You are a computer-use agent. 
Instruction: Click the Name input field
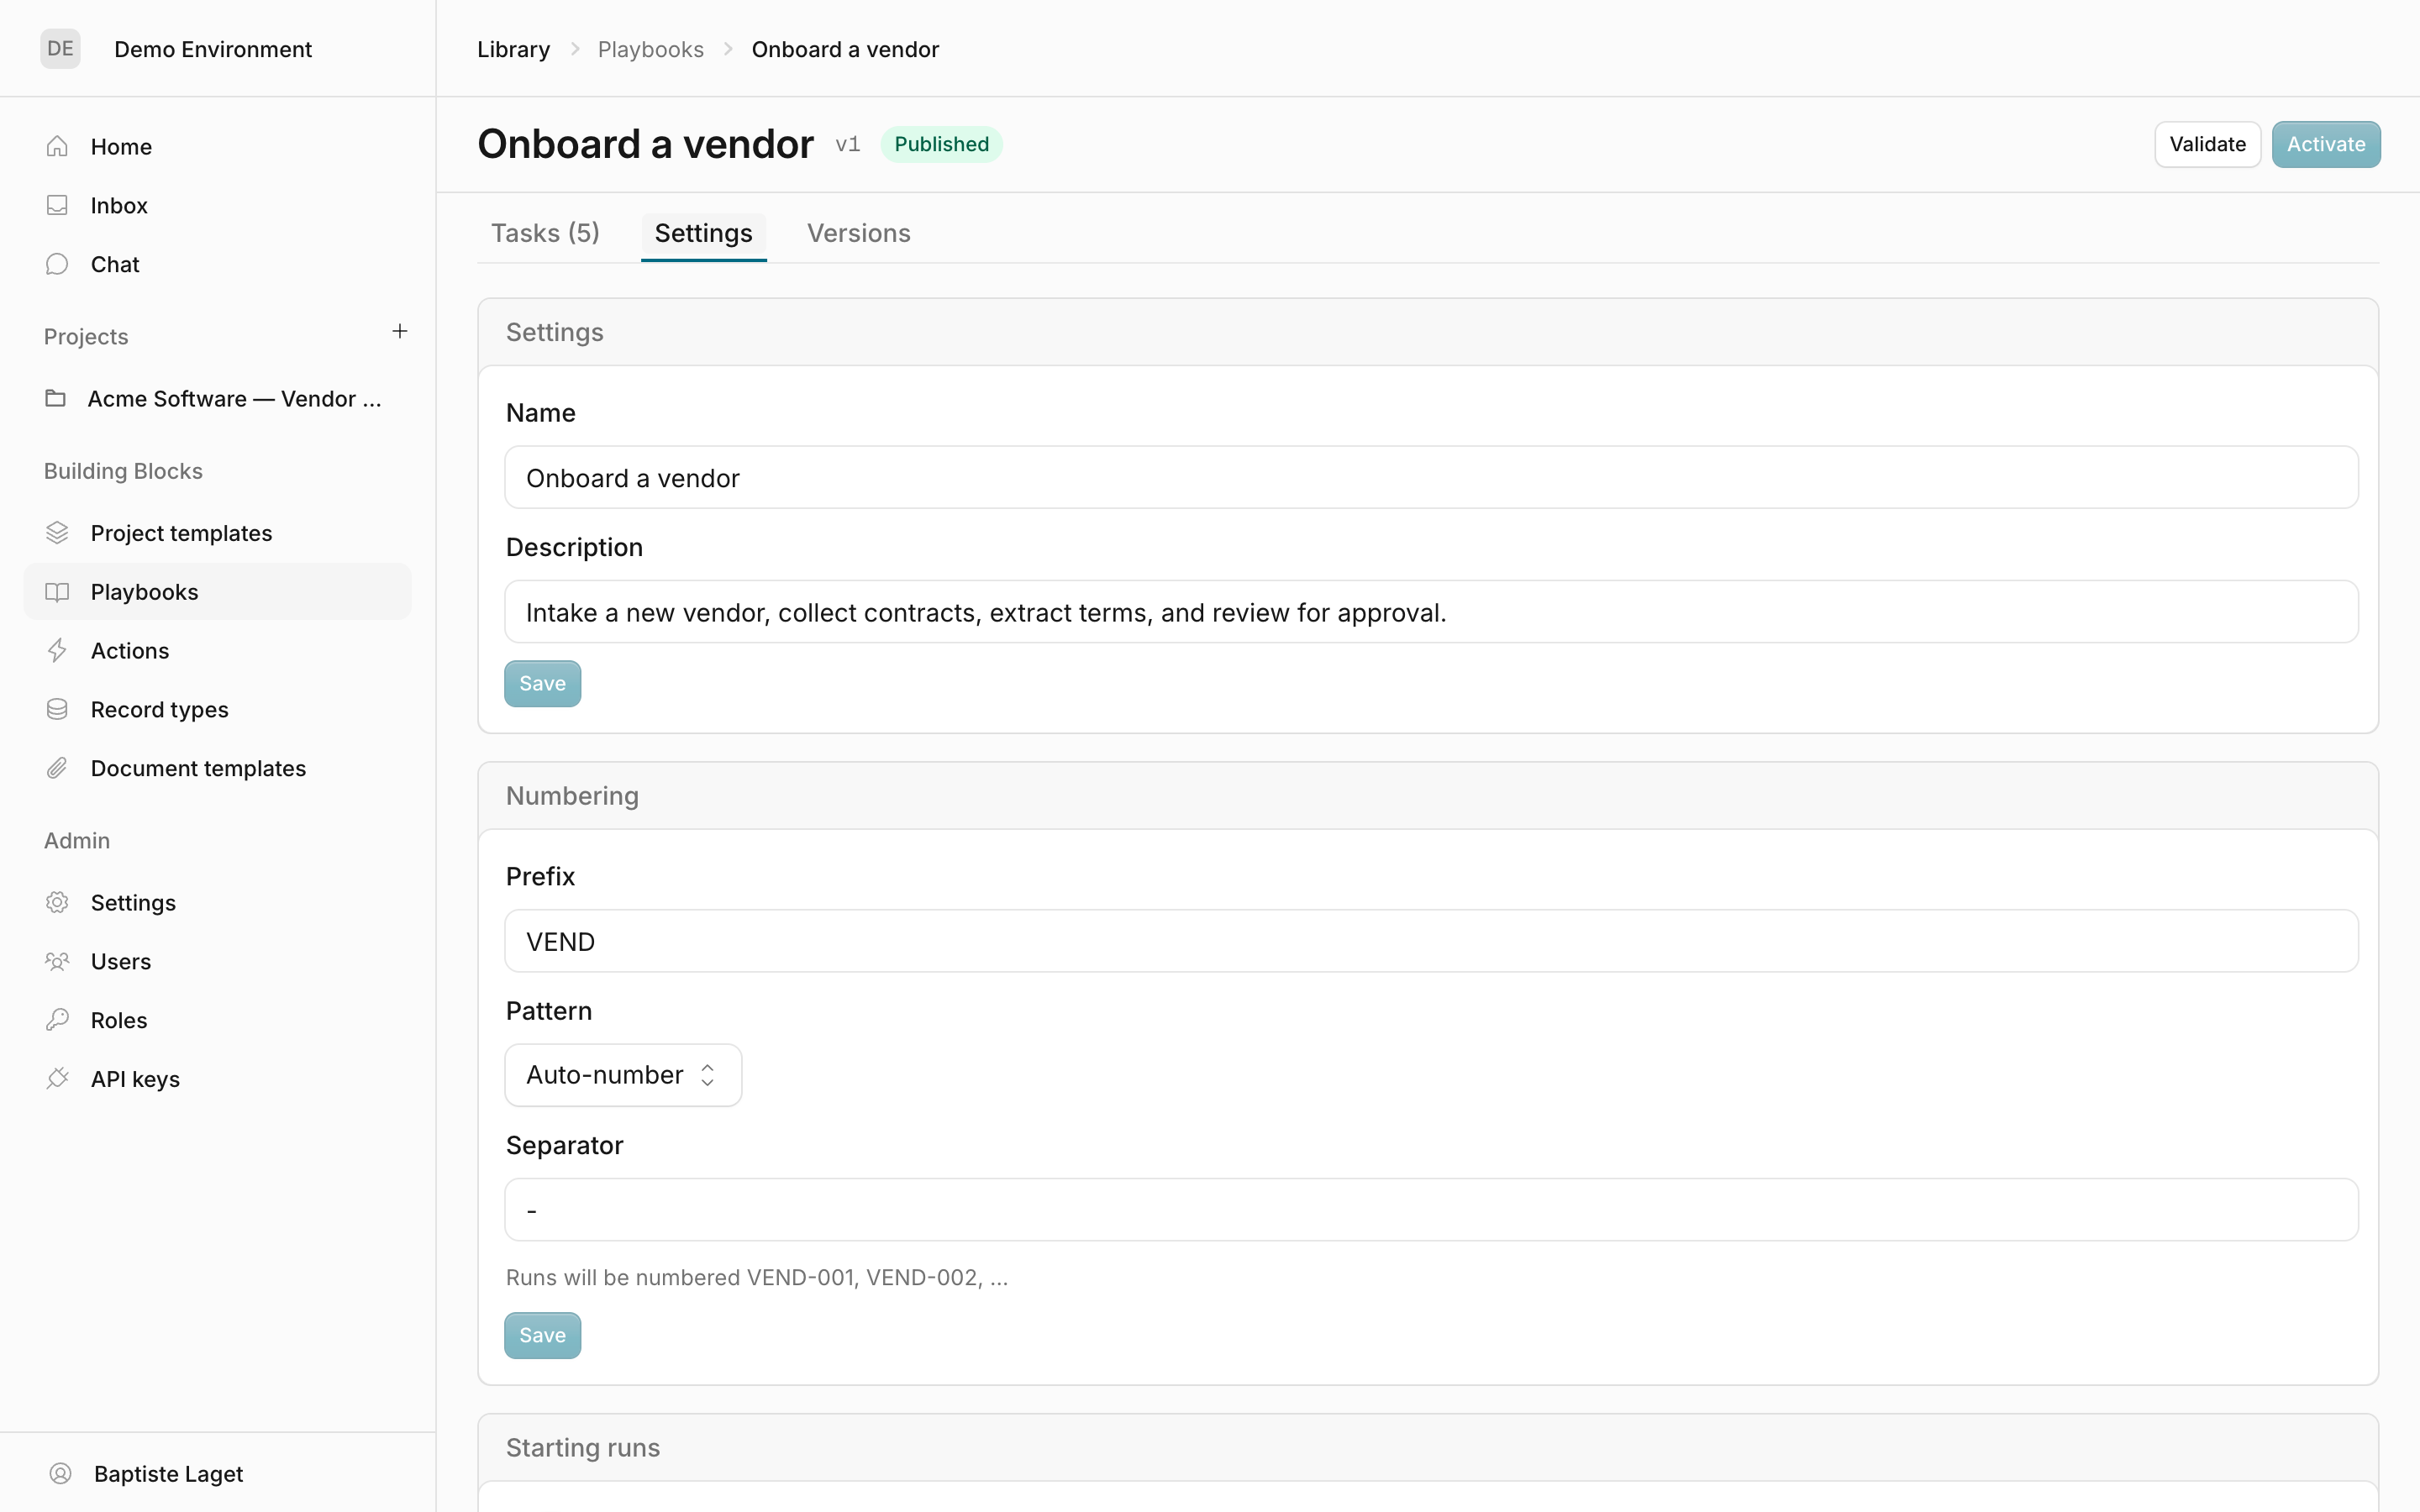coord(1431,477)
